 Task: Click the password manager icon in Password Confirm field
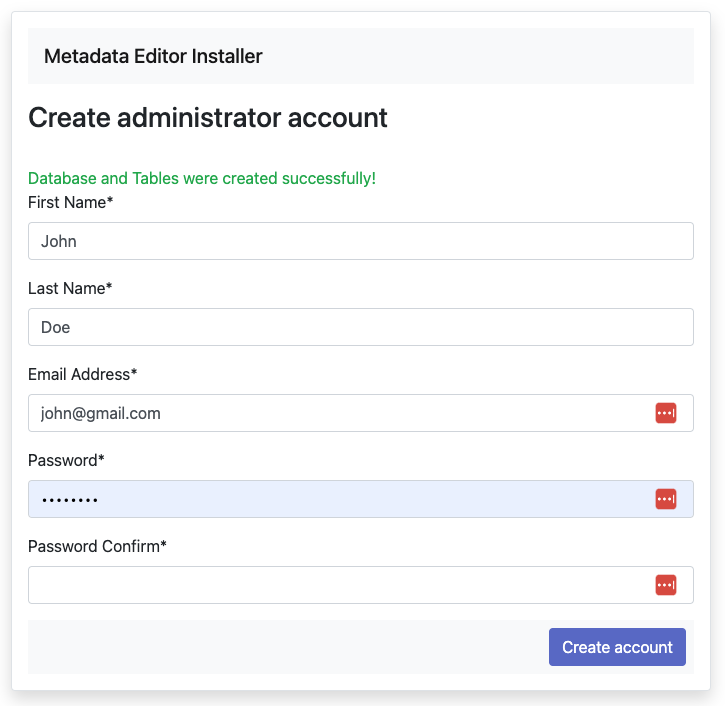pyautogui.click(x=665, y=585)
